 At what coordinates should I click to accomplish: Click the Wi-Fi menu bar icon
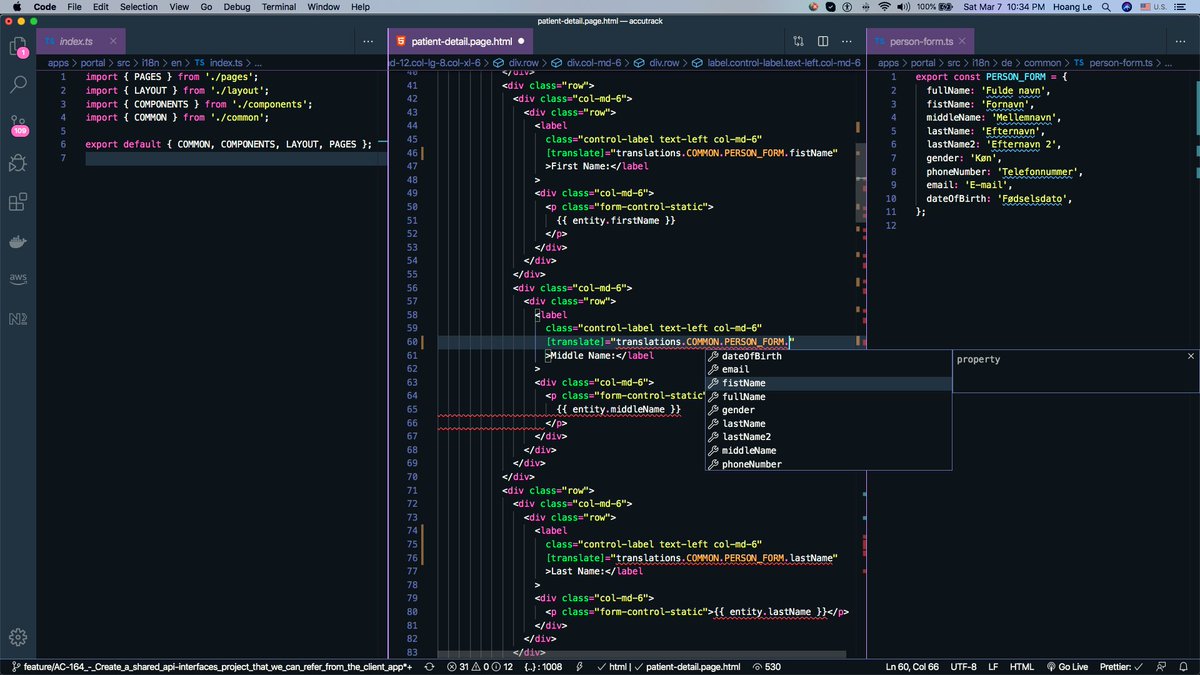tap(885, 7)
